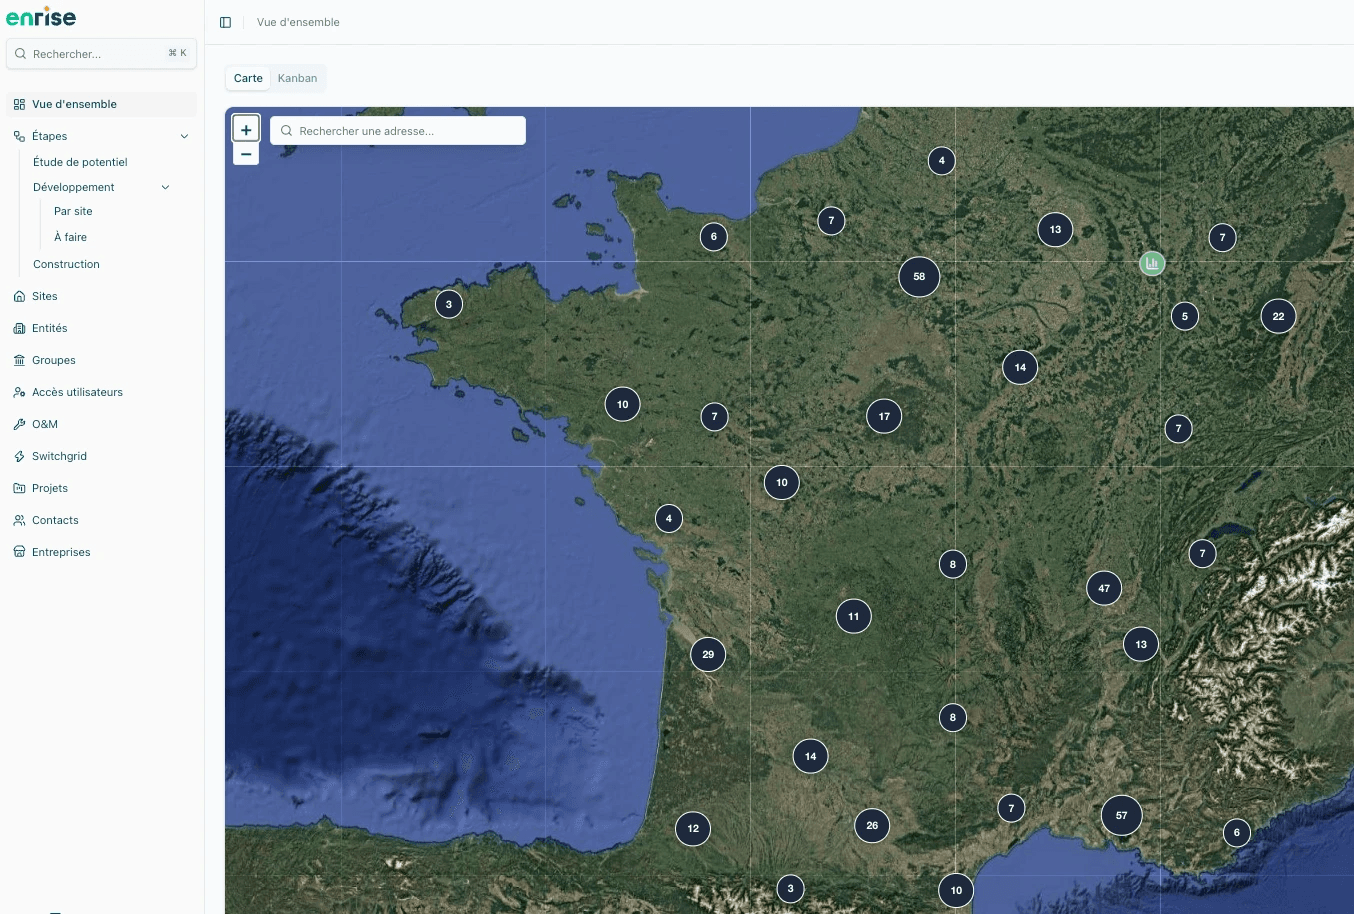Zoom in the map with plus button

[246, 129]
